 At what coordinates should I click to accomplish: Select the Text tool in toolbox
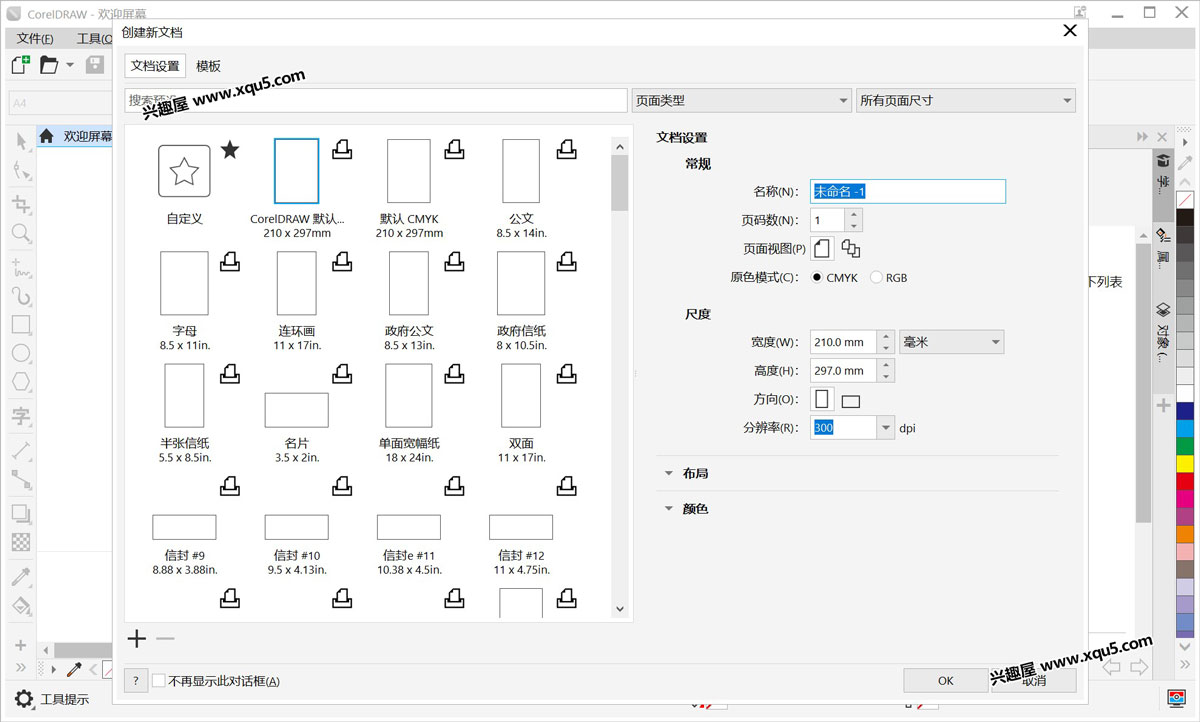(x=21, y=416)
